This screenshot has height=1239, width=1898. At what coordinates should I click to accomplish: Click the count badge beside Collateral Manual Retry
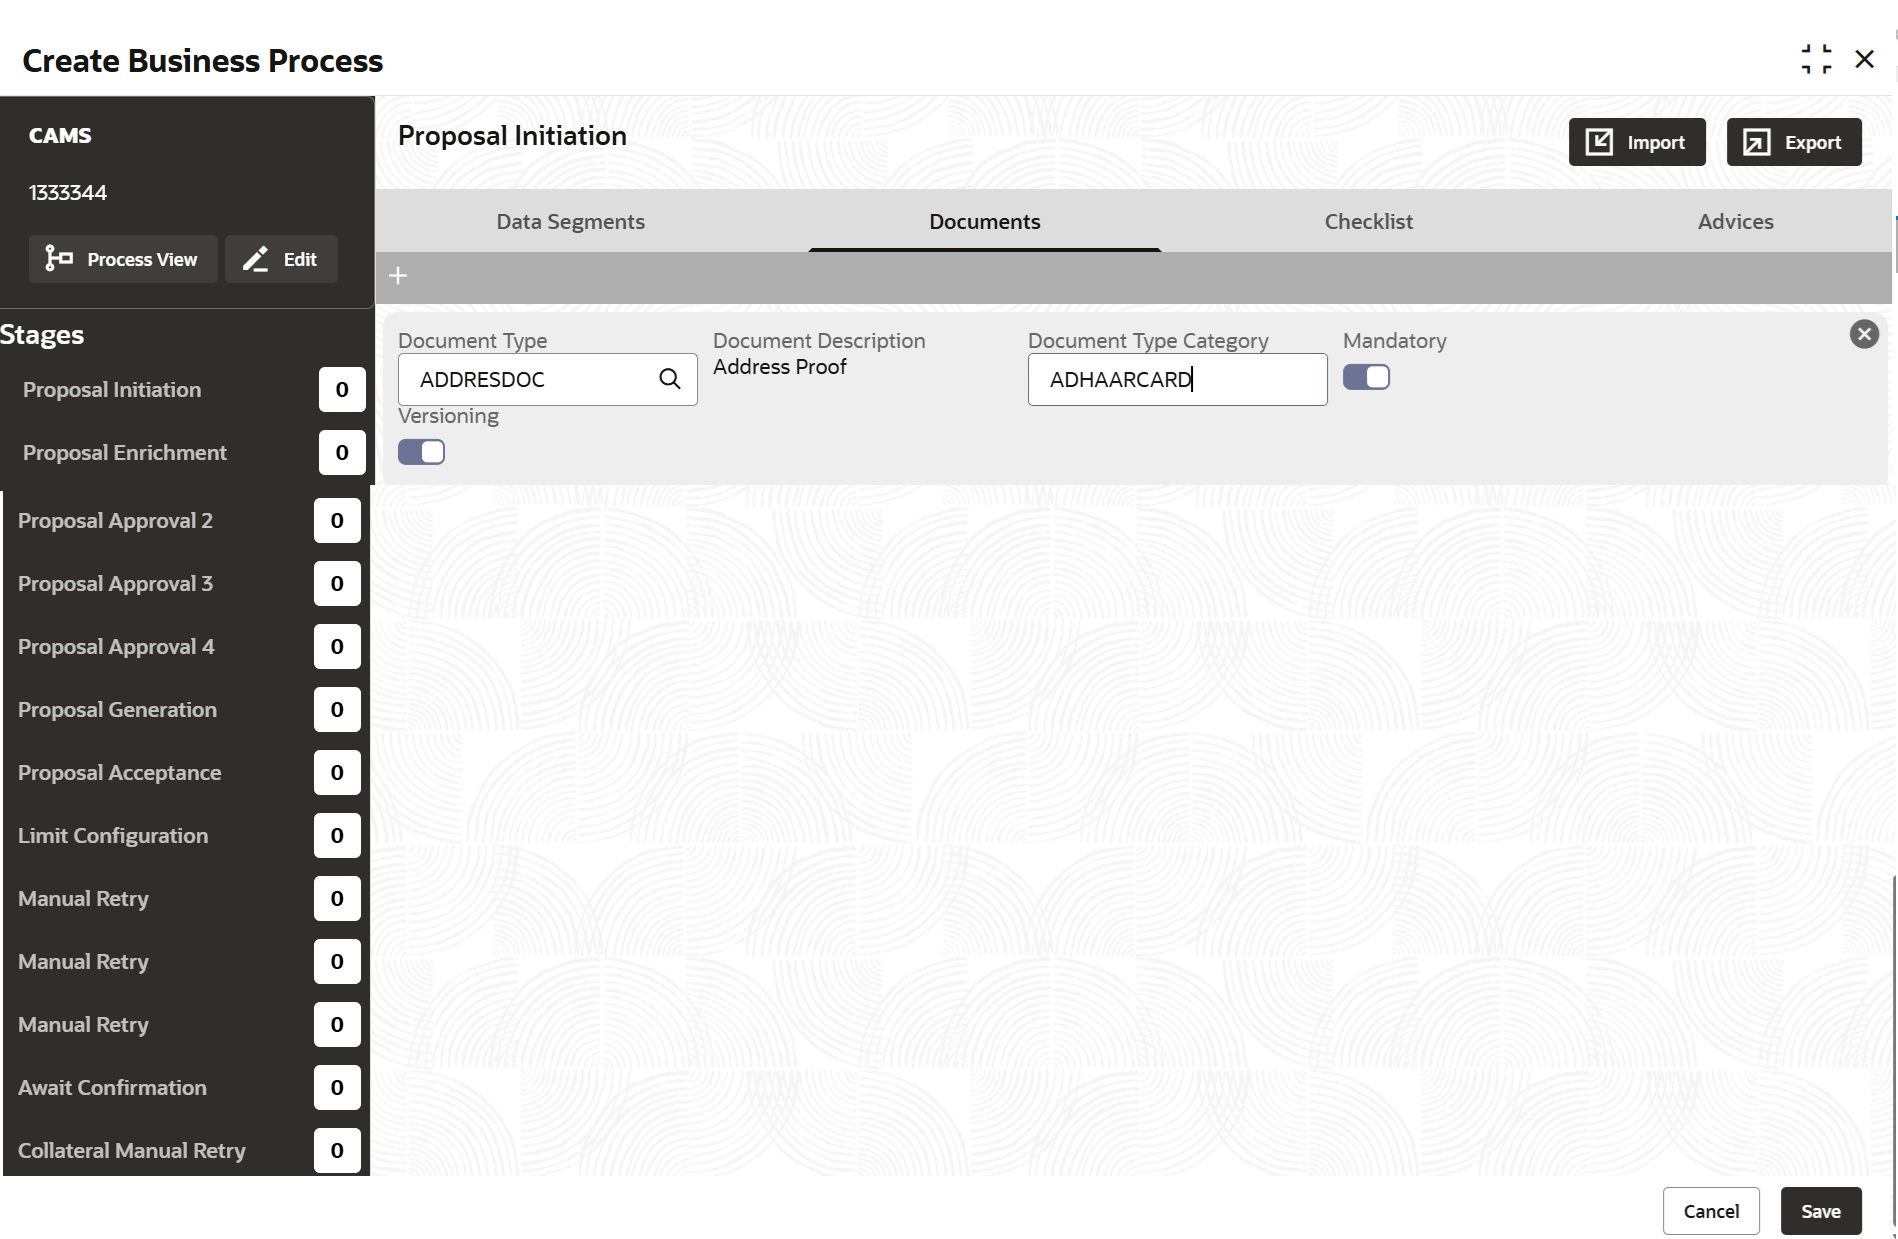(x=337, y=1151)
